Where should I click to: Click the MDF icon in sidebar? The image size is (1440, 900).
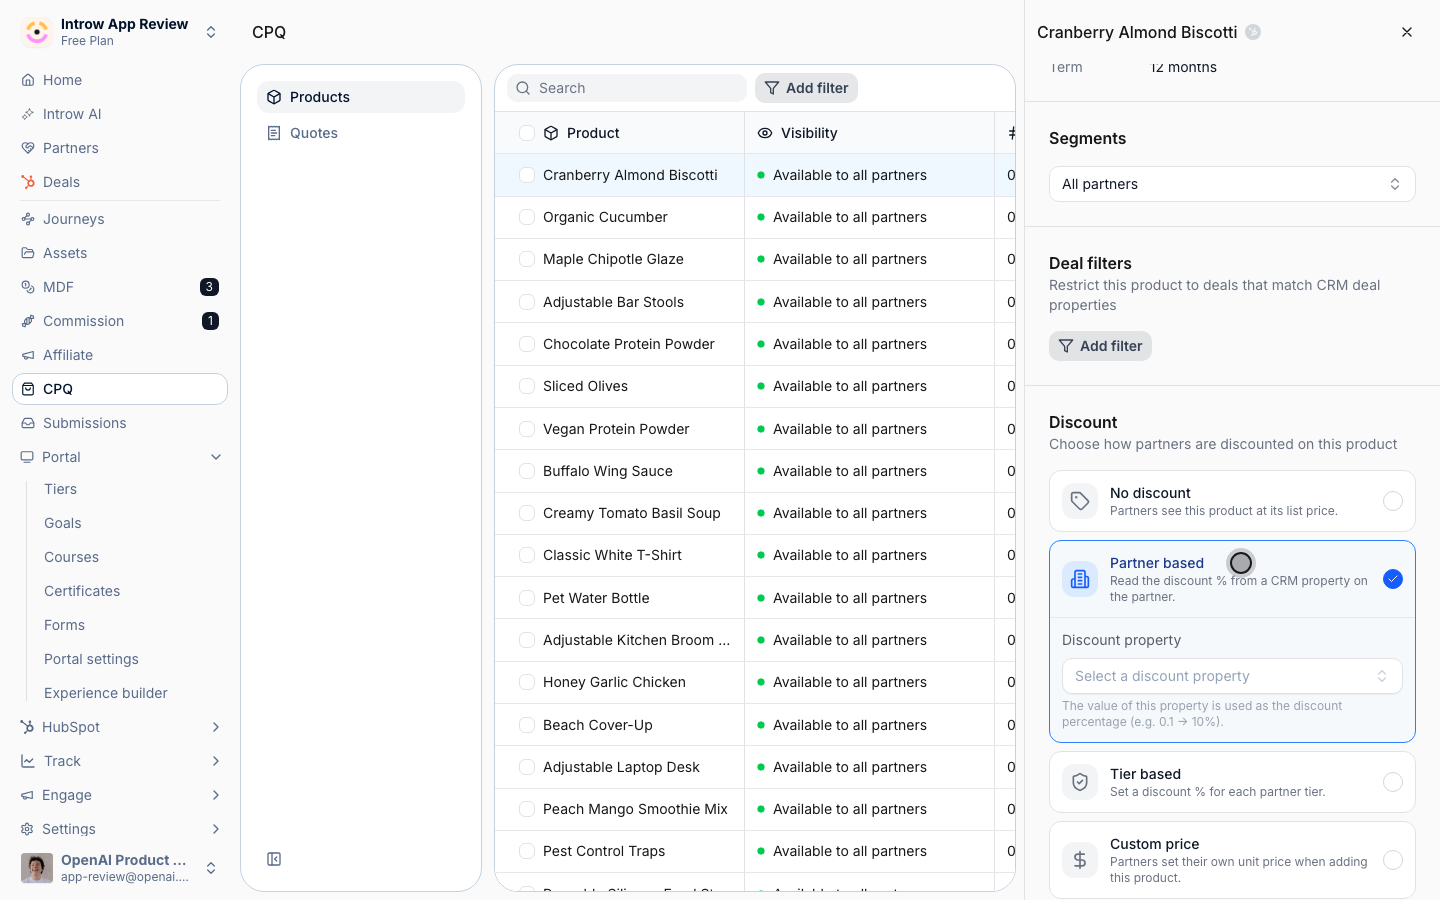[28, 287]
